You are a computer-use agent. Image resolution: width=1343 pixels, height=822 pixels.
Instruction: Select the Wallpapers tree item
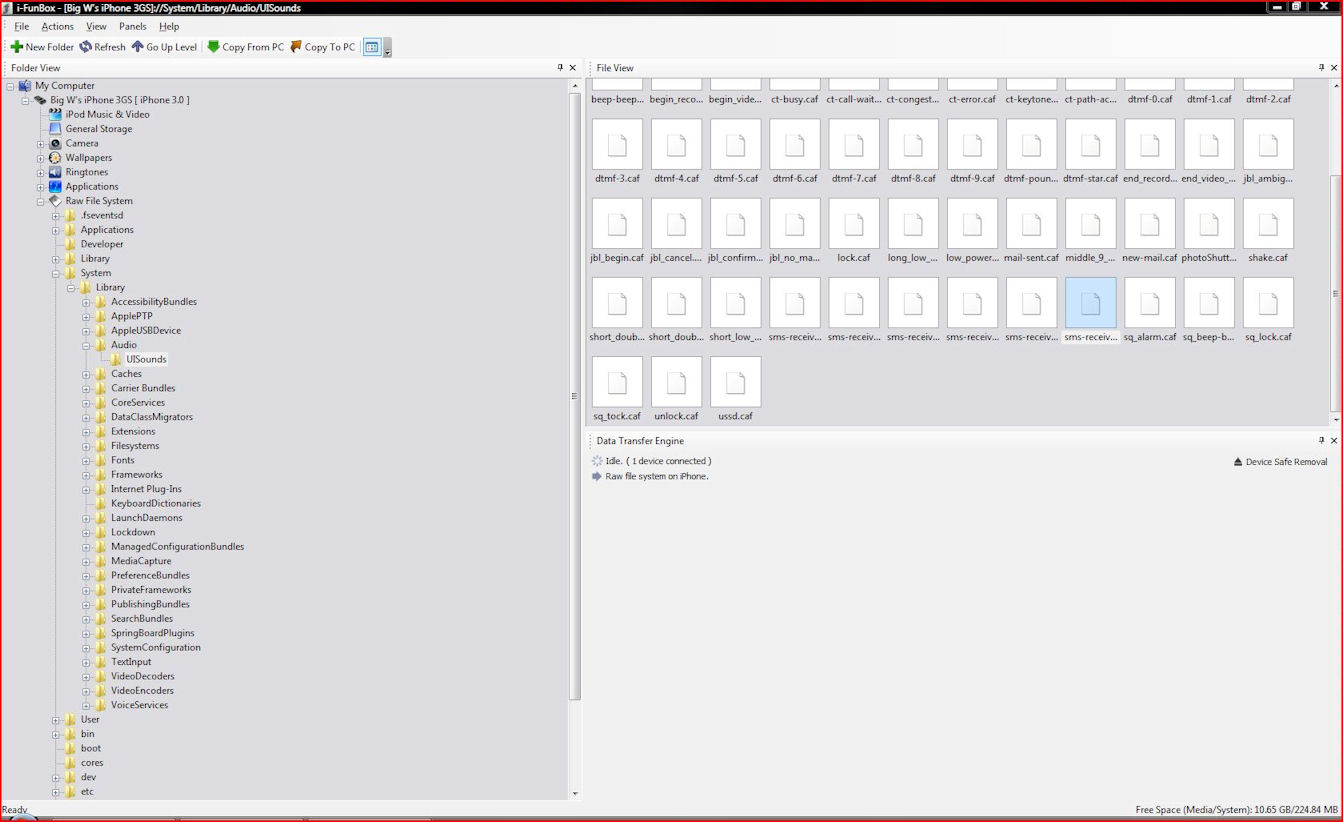click(88, 158)
